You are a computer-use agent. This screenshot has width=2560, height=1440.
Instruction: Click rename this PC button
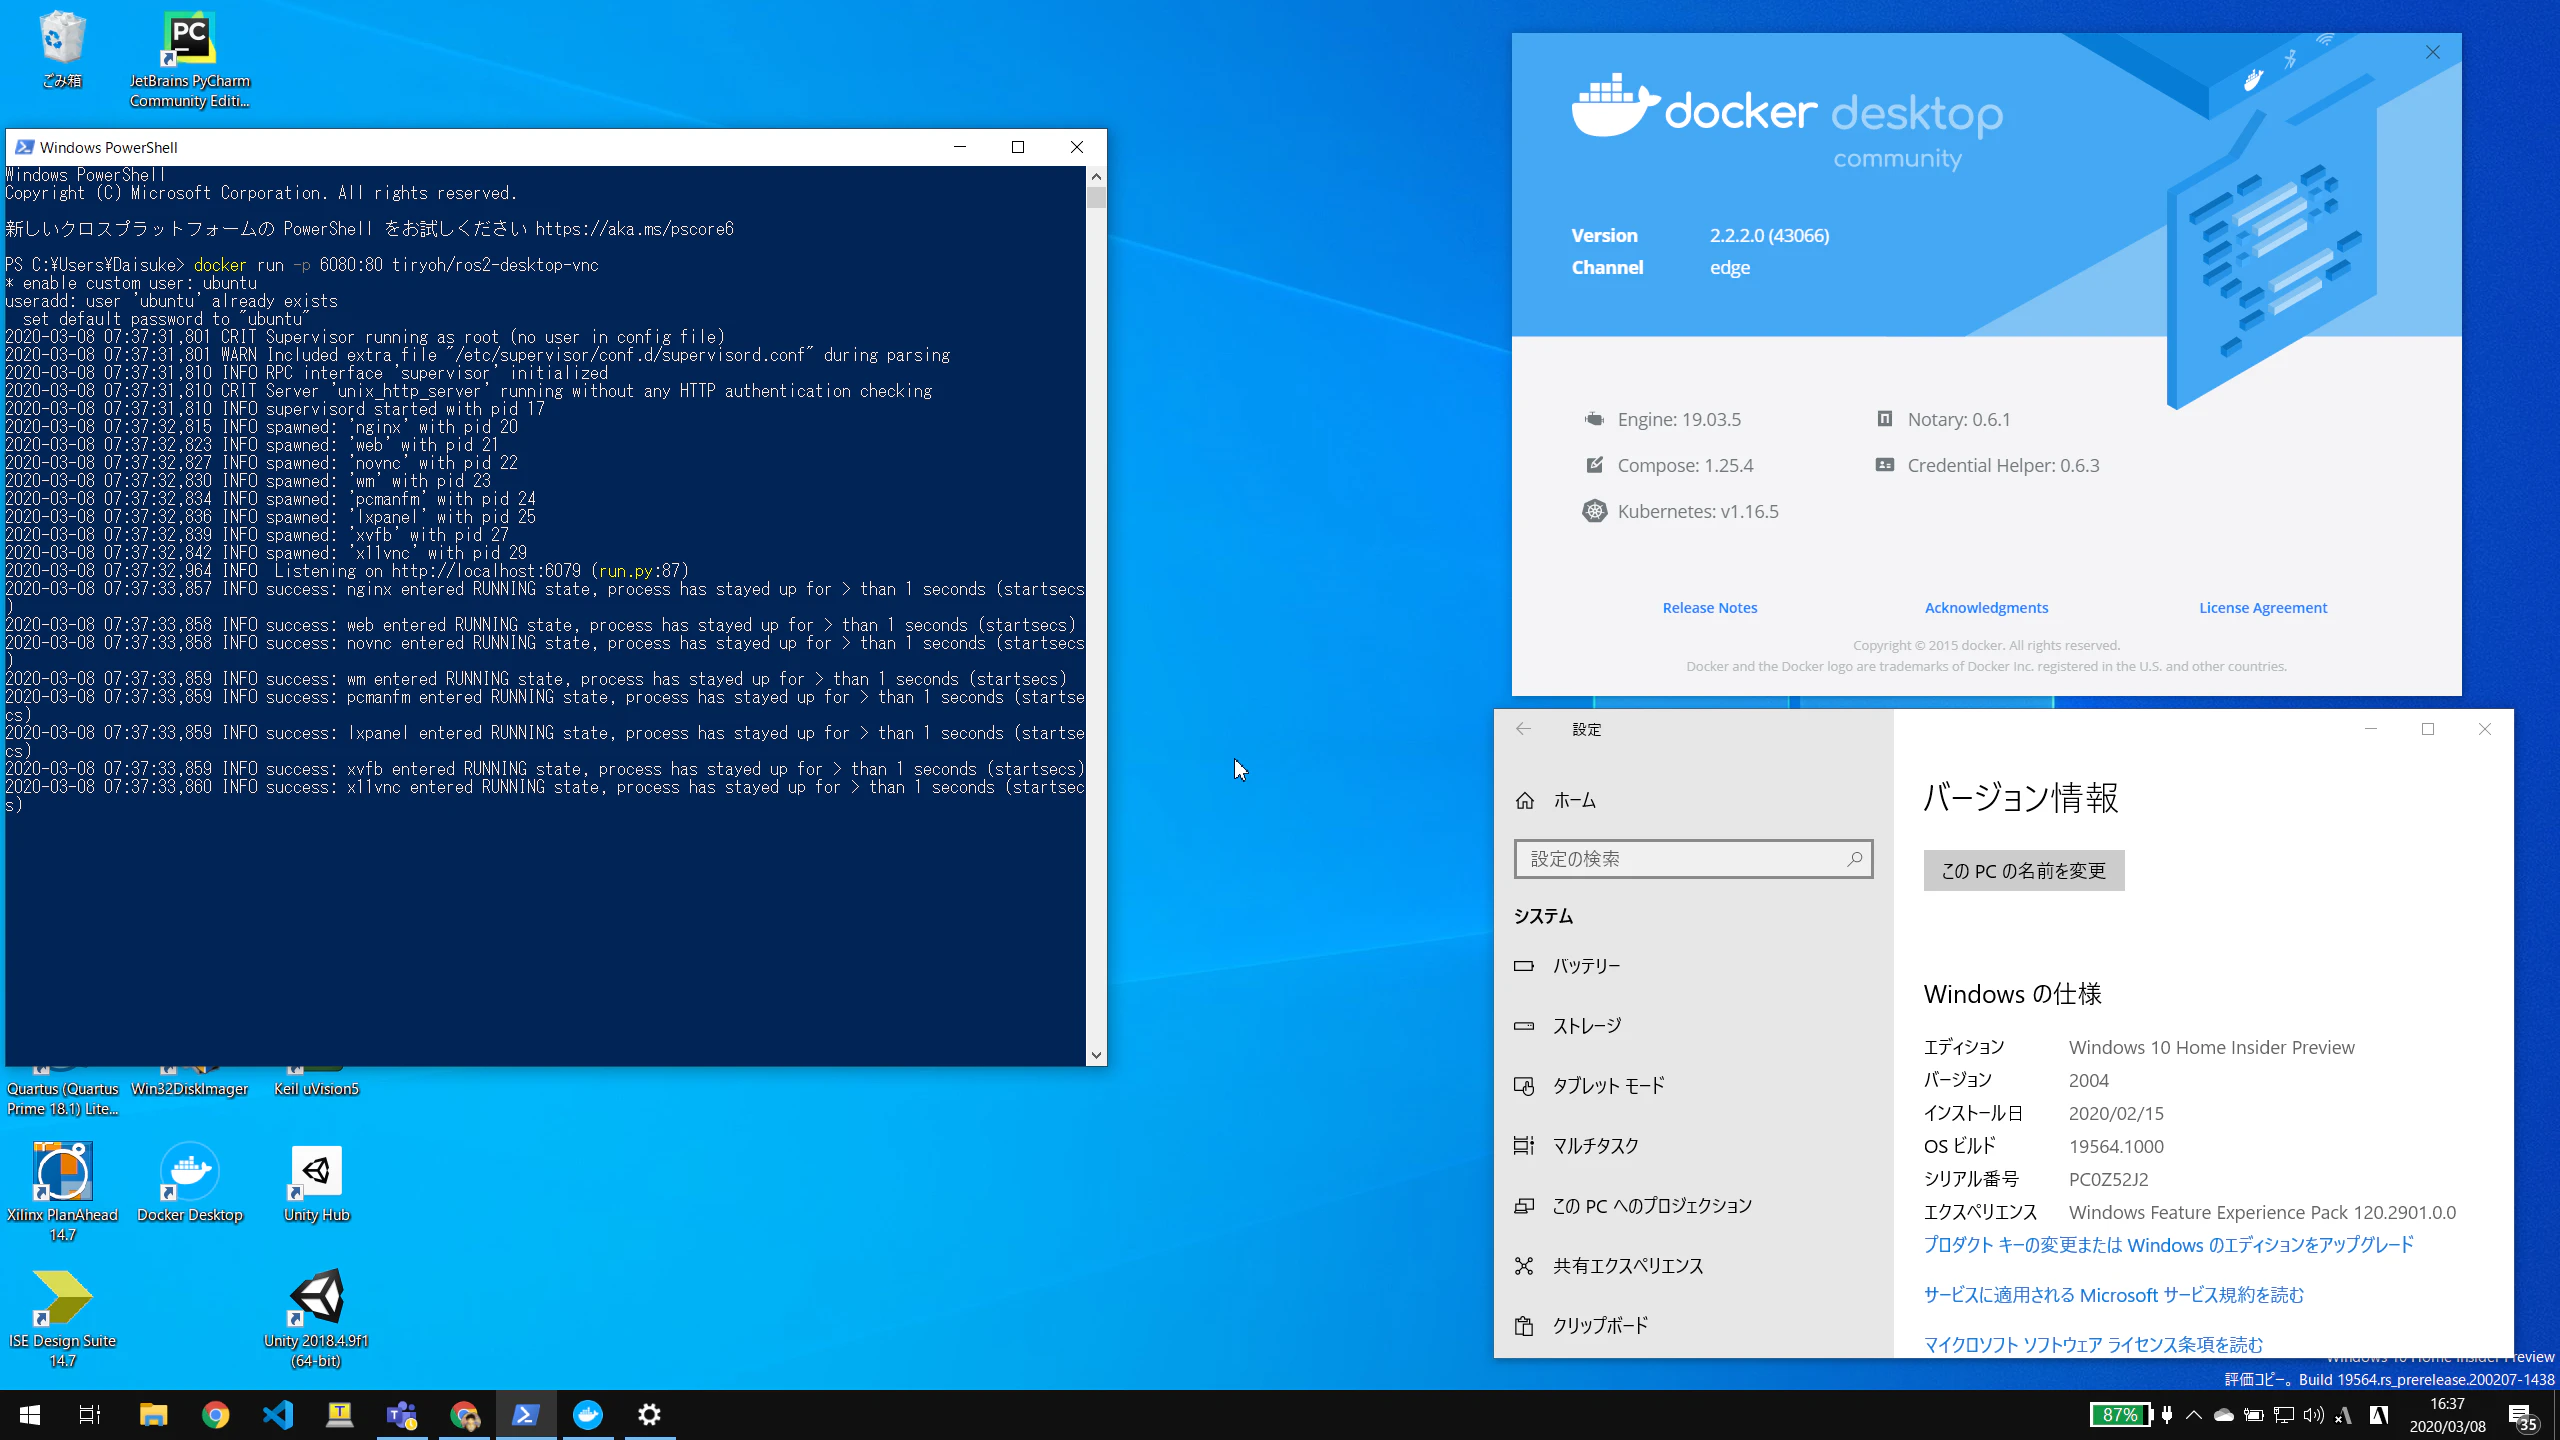[x=2023, y=871]
